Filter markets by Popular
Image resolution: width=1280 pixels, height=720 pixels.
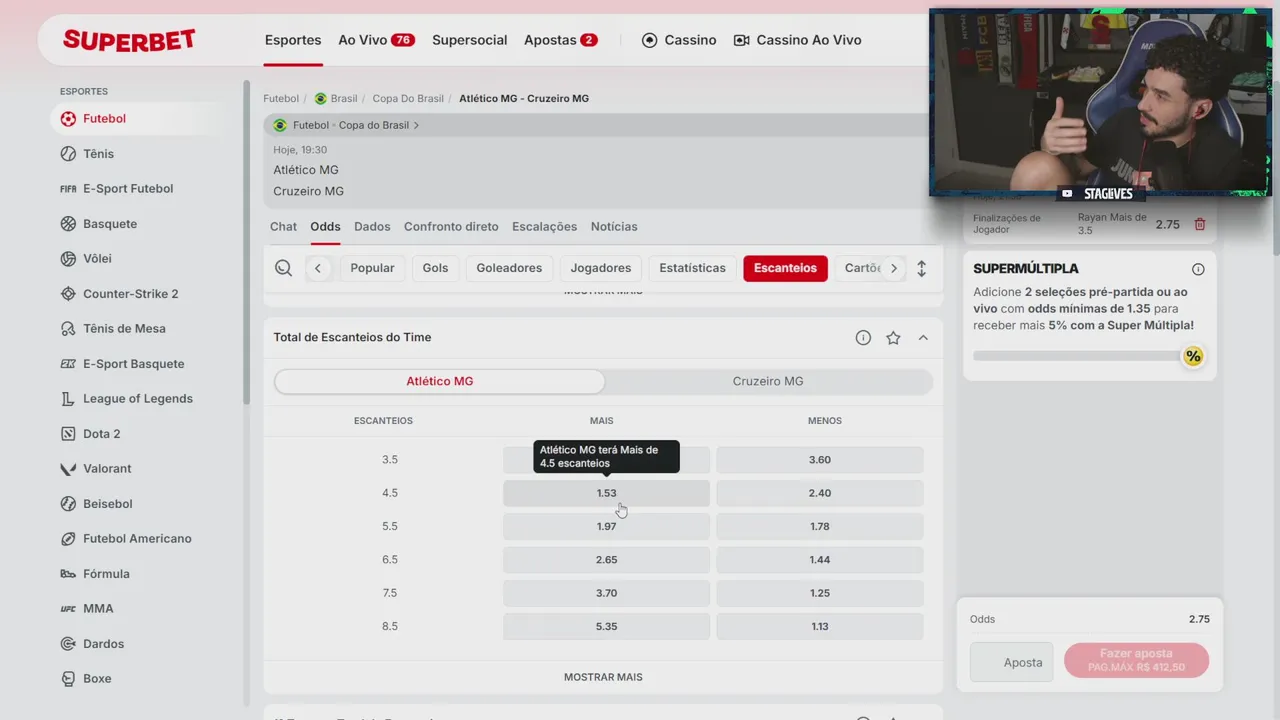click(372, 268)
